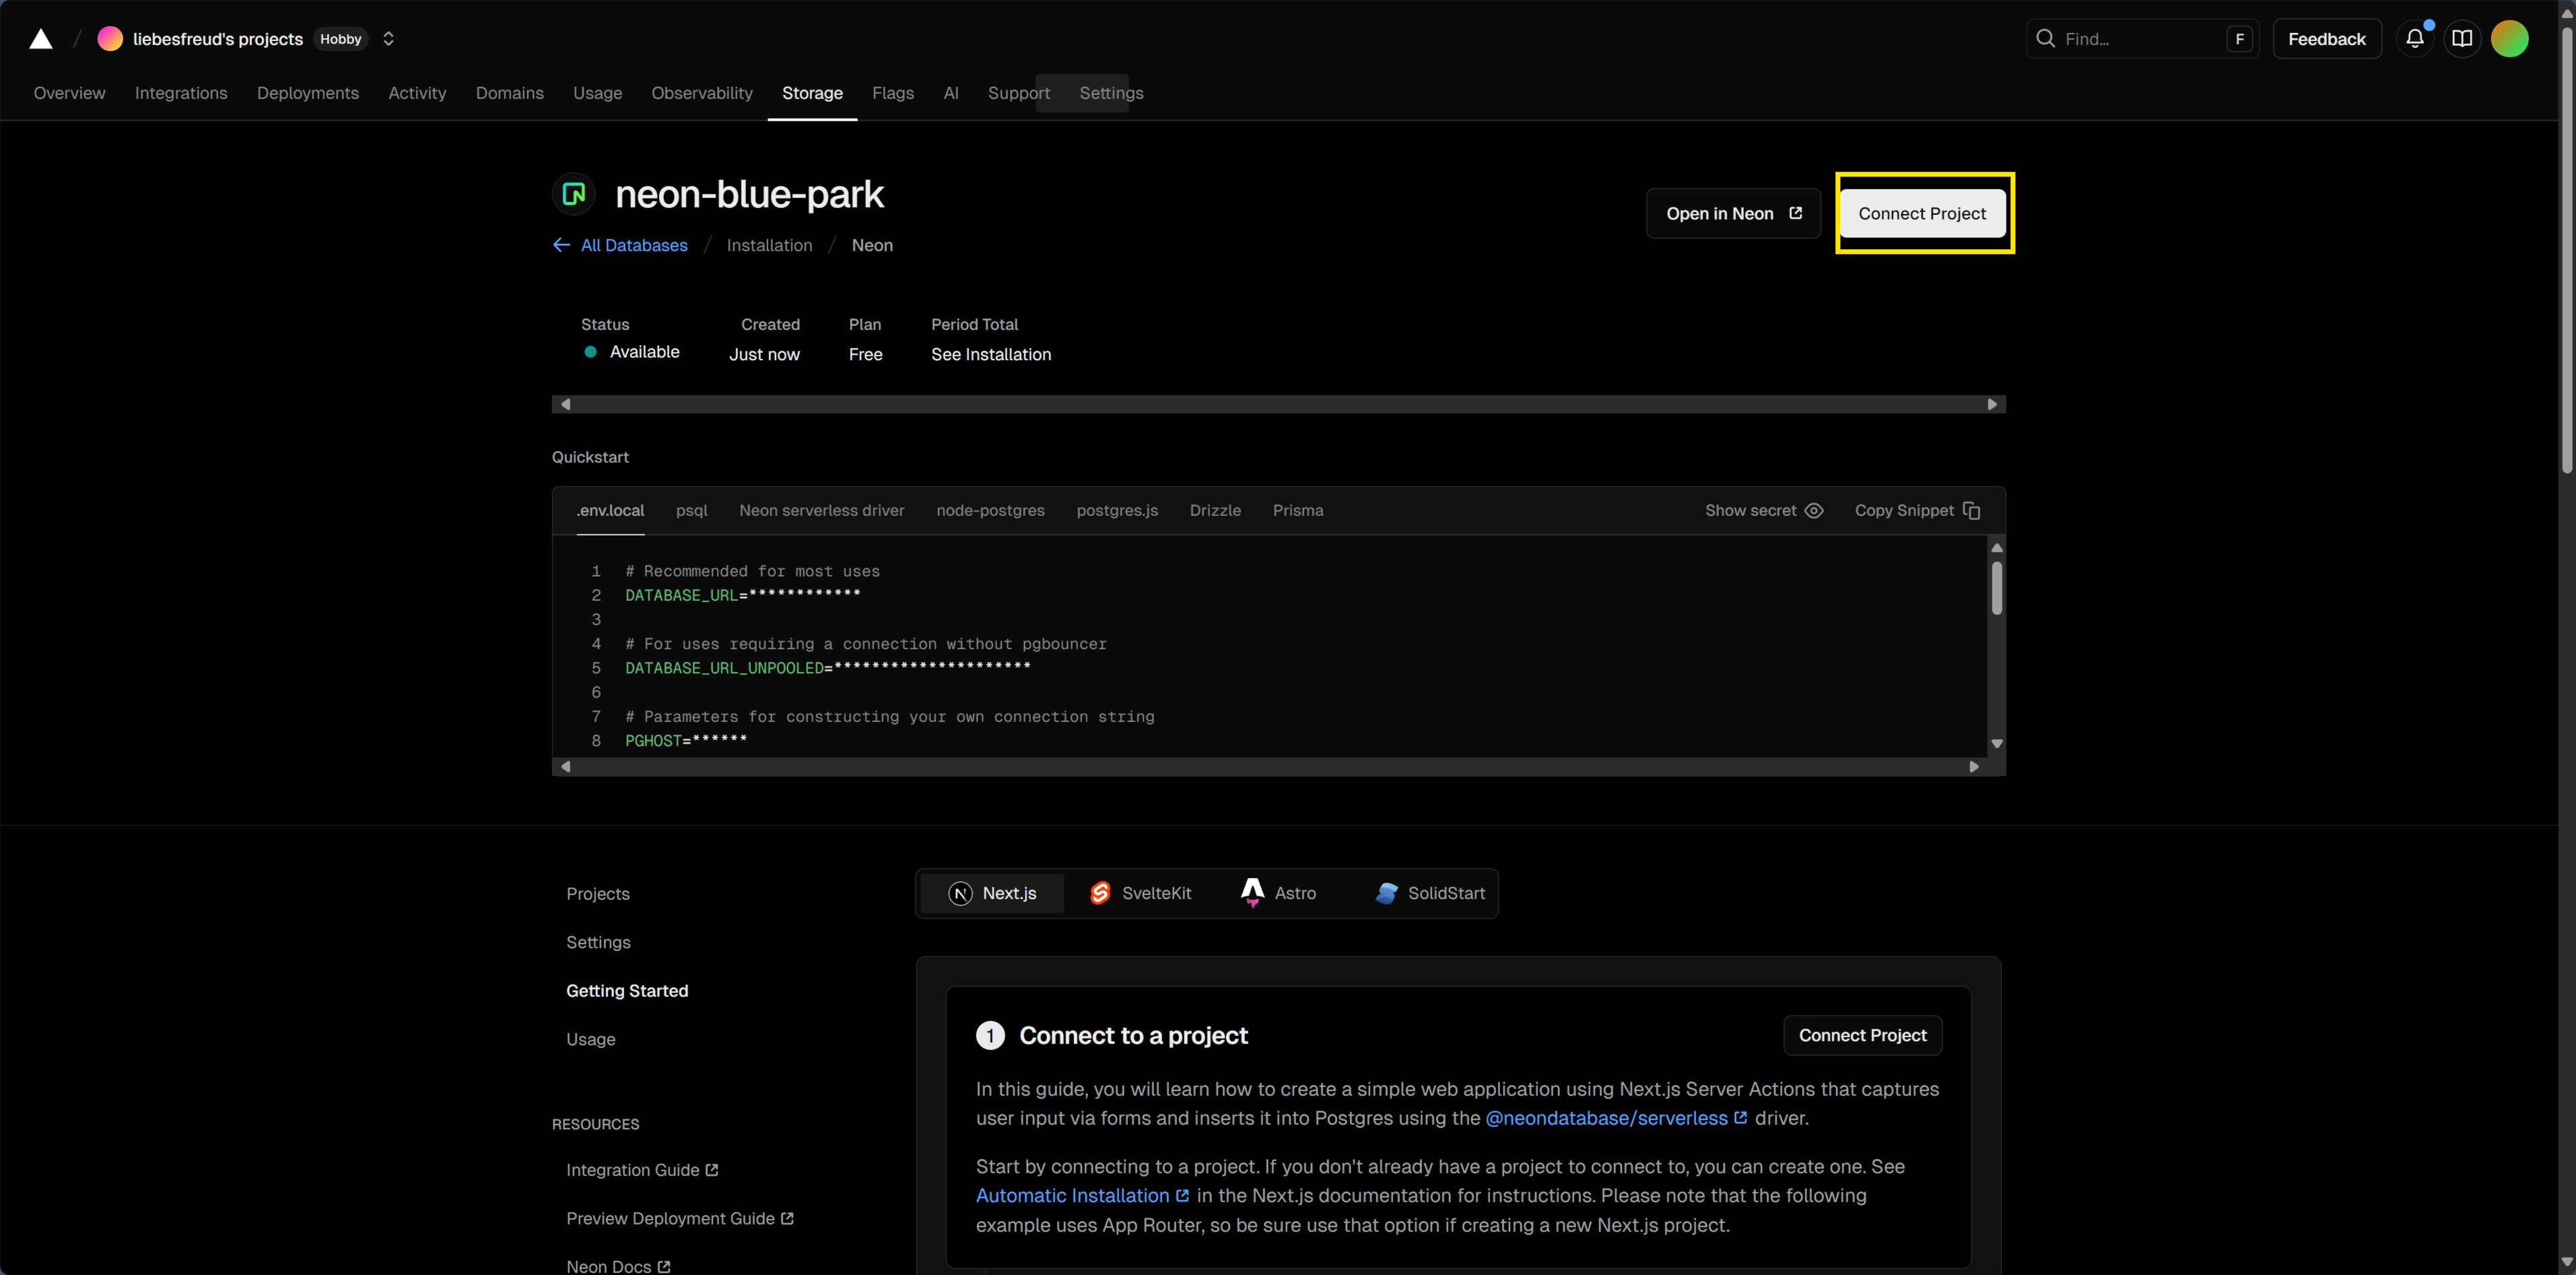This screenshot has width=2576, height=1275.
Task: Open the Deployments nav tab
Action: pos(307,93)
